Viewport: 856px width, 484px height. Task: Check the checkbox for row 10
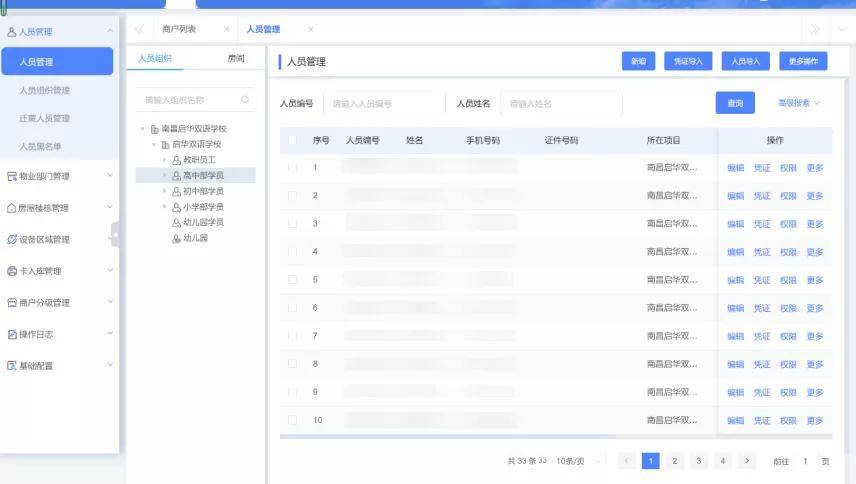tap(293, 420)
